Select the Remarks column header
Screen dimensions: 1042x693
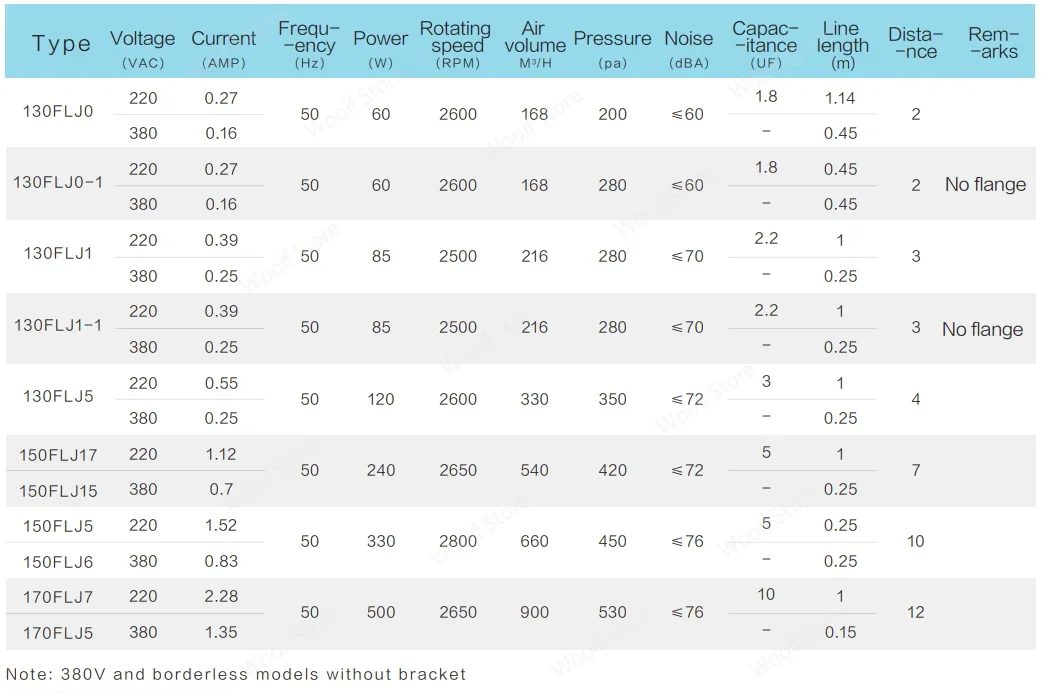point(993,43)
